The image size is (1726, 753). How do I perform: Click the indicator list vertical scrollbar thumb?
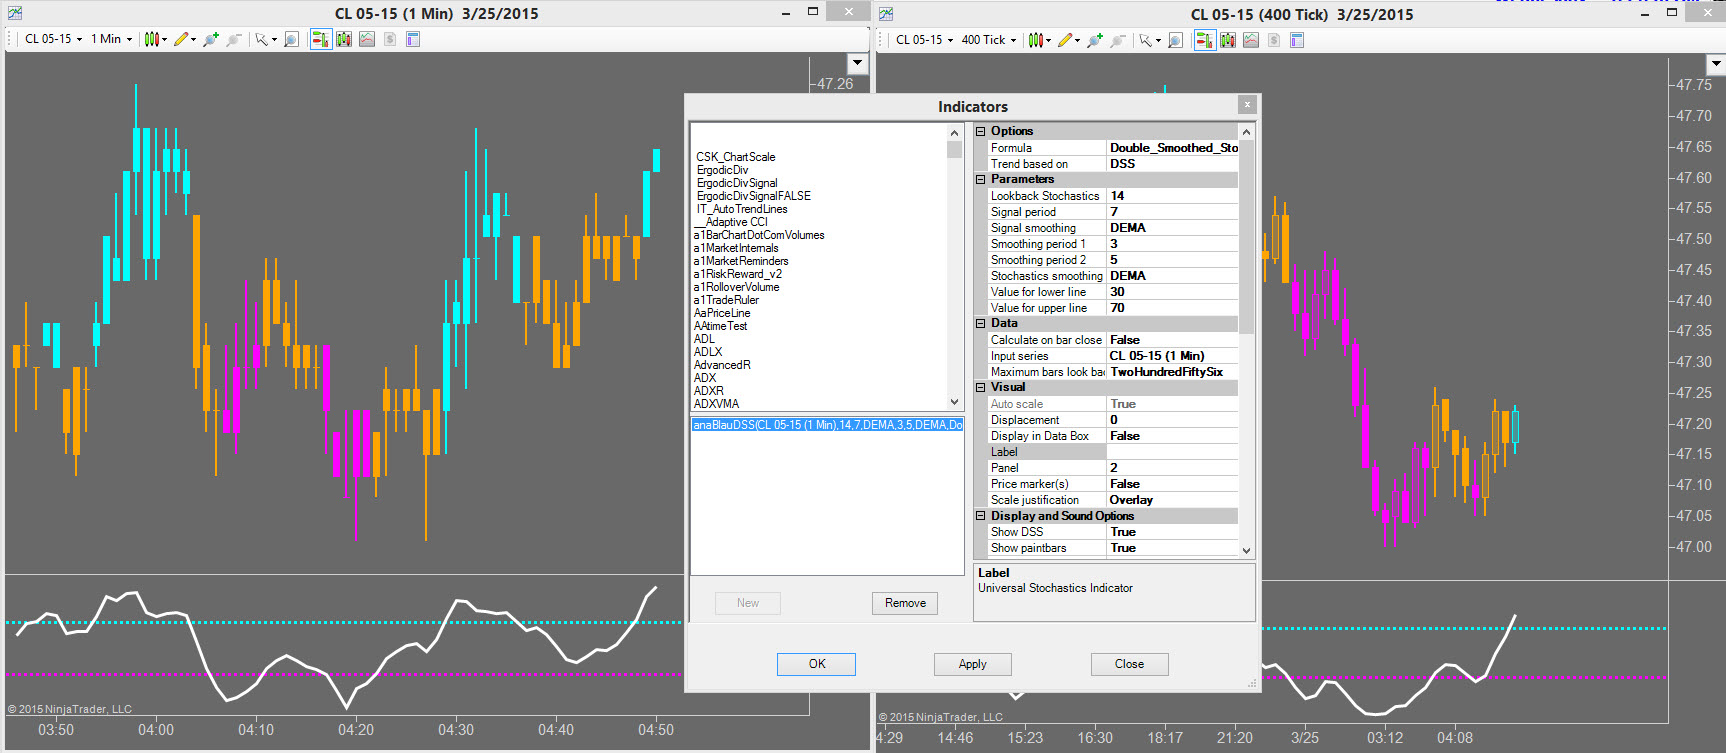(x=954, y=149)
